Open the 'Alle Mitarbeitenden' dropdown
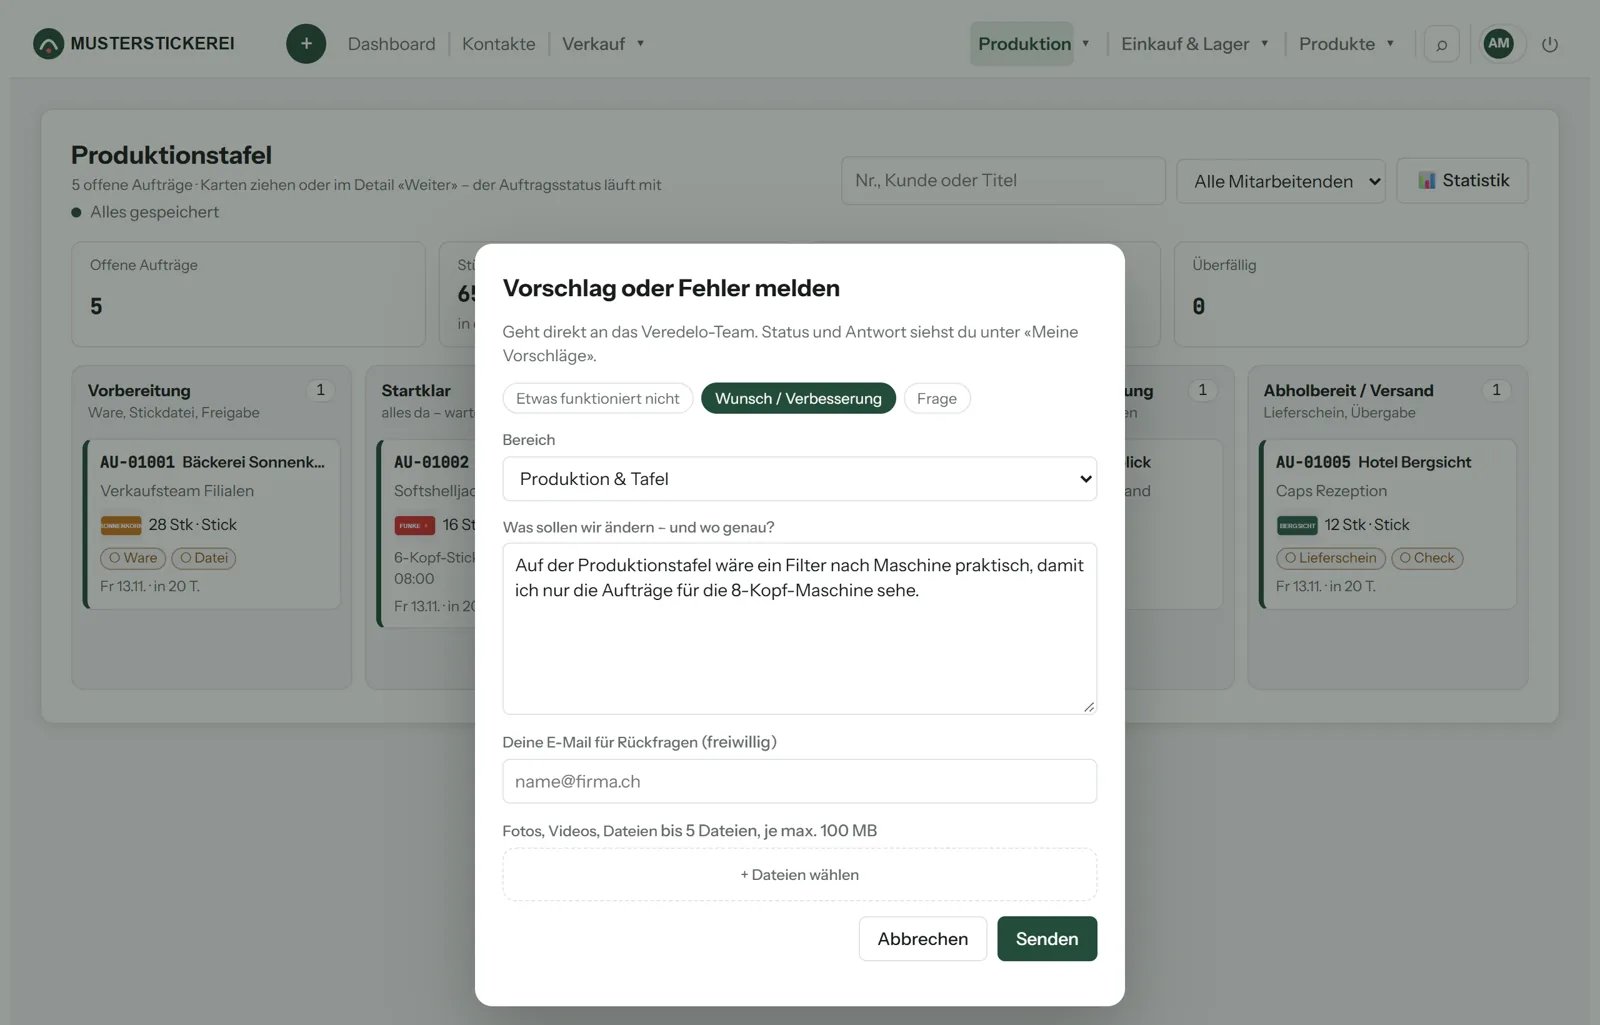Image resolution: width=1600 pixels, height=1025 pixels. pyautogui.click(x=1281, y=181)
